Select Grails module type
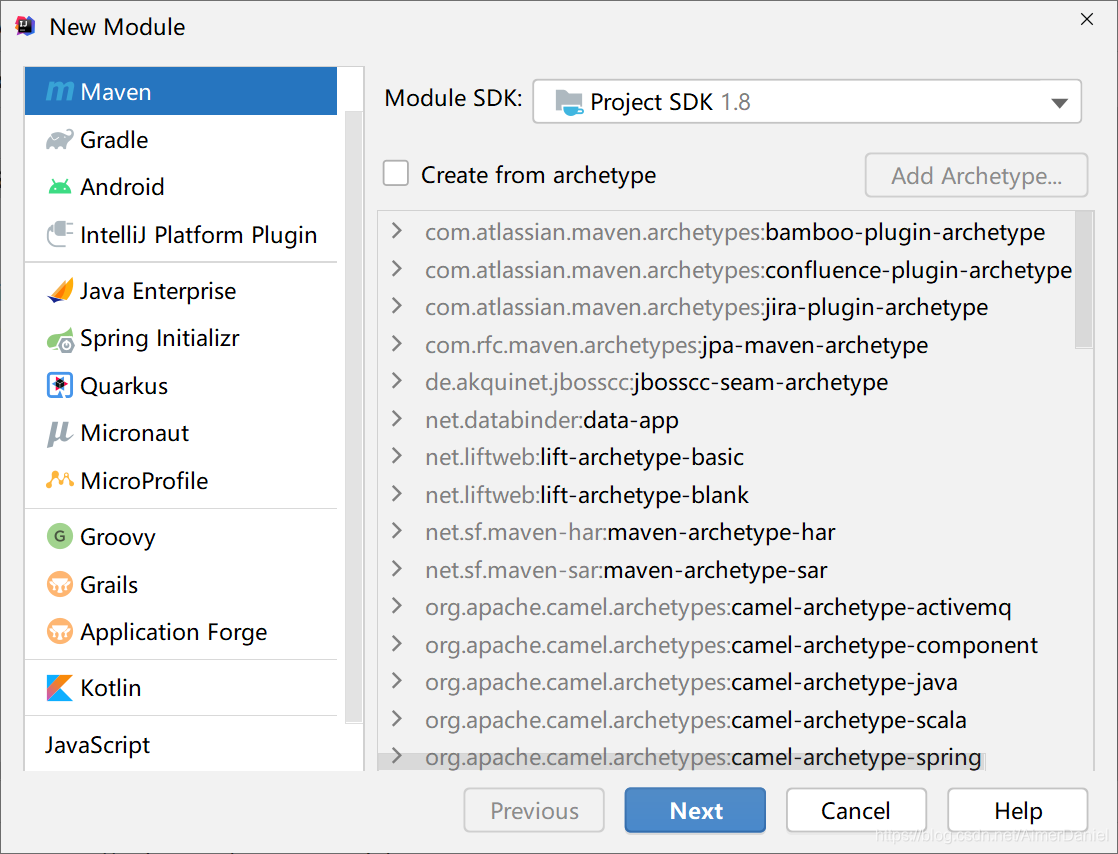Viewport: 1118px width, 854px height. coord(180,585)
